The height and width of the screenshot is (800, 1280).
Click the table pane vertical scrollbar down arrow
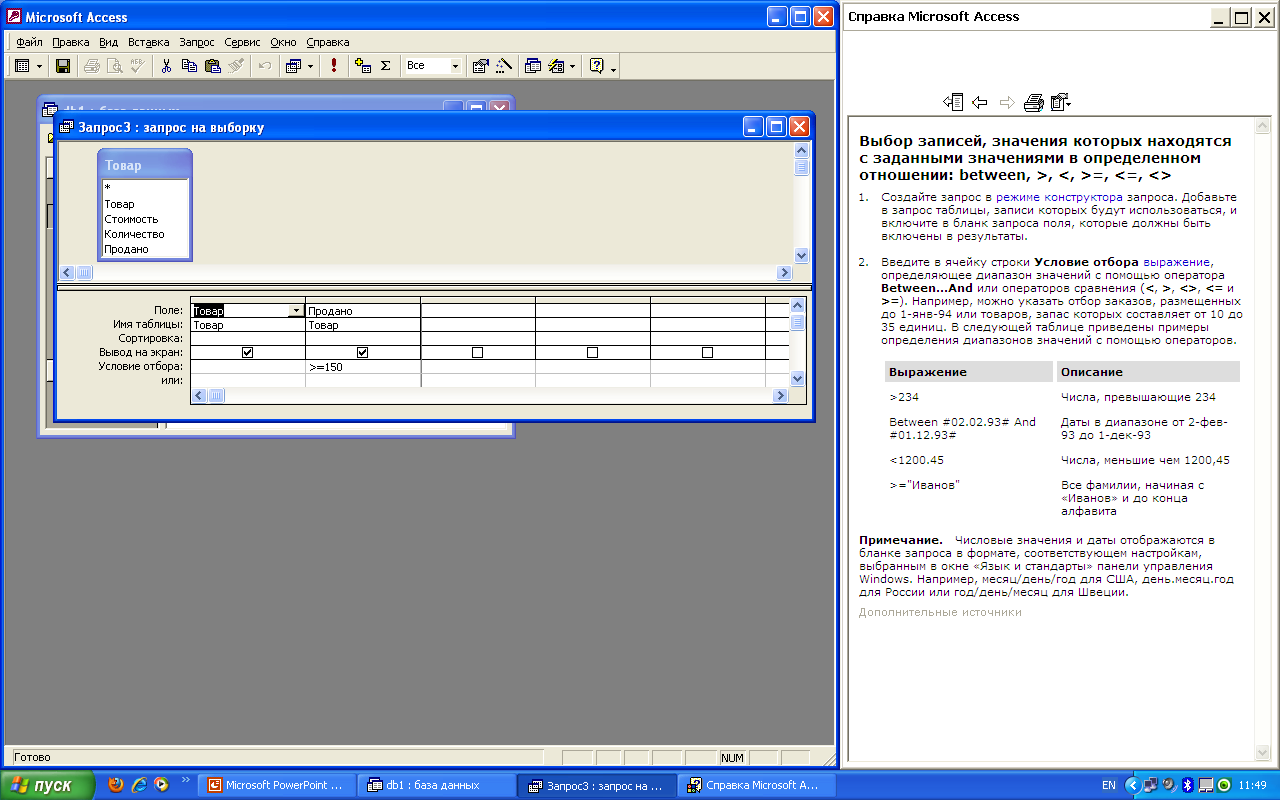(801, 256)
